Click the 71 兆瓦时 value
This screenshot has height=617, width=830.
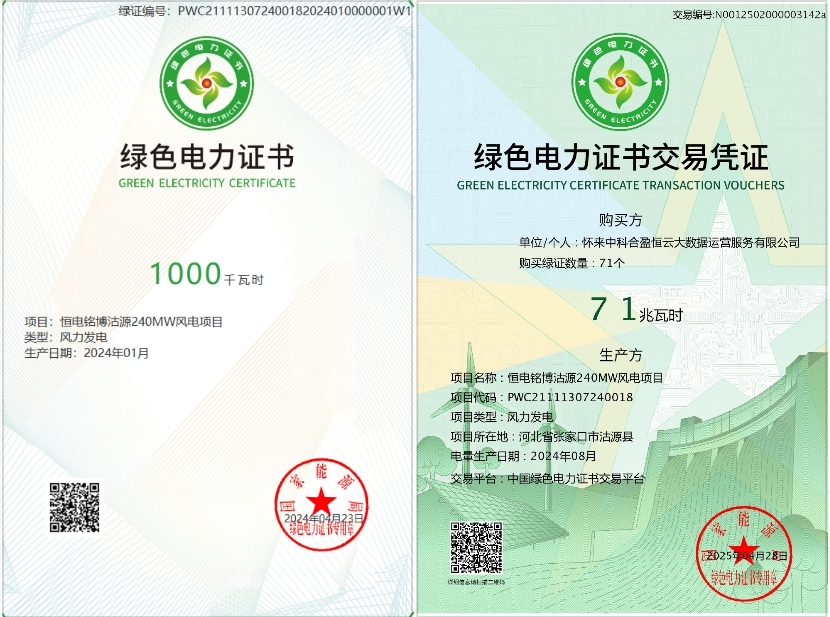(636, 309)
